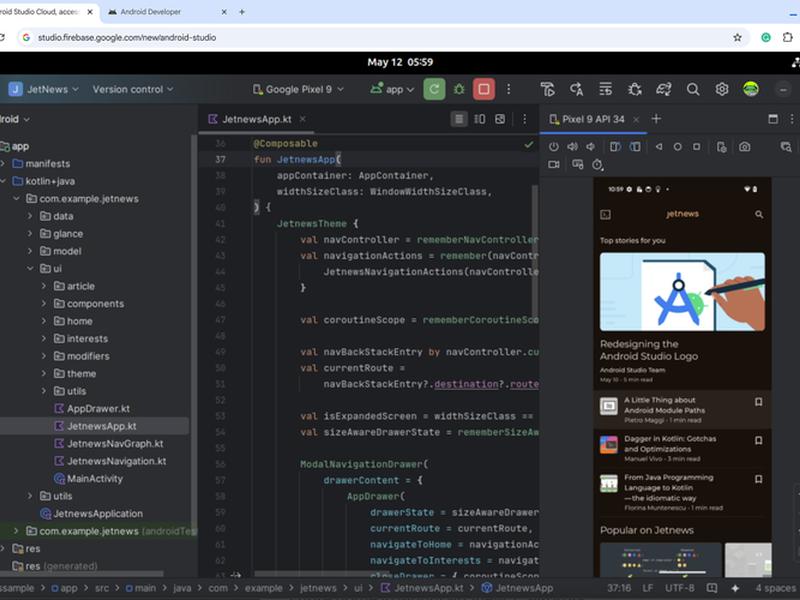800x600 pixels.
Task: Switch editor to Code-only view
Action: [459, 119]
